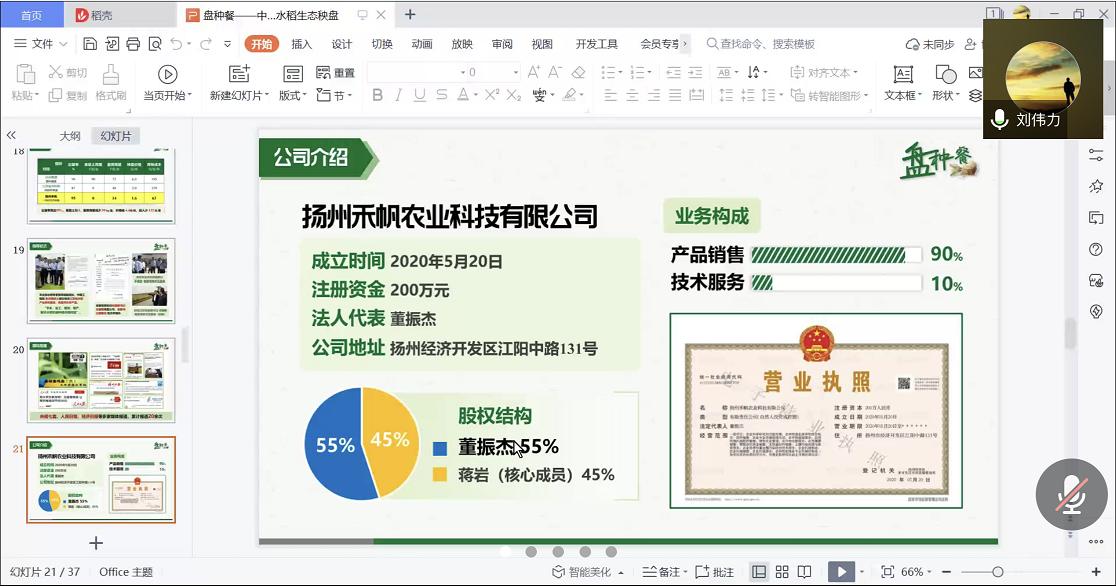The image size is (1116, 586).
Task: Switch to the 插入 ribbon tab
Action: tap(301, 44)
